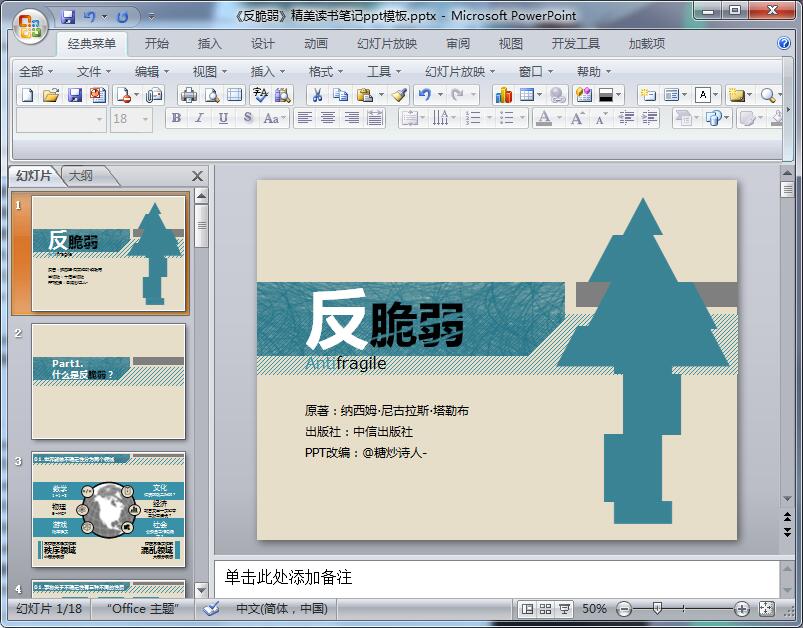Click the Print icon in toolbar
Image resolution: width=803 pixels, height=628 pixels.
click(189, 95)
